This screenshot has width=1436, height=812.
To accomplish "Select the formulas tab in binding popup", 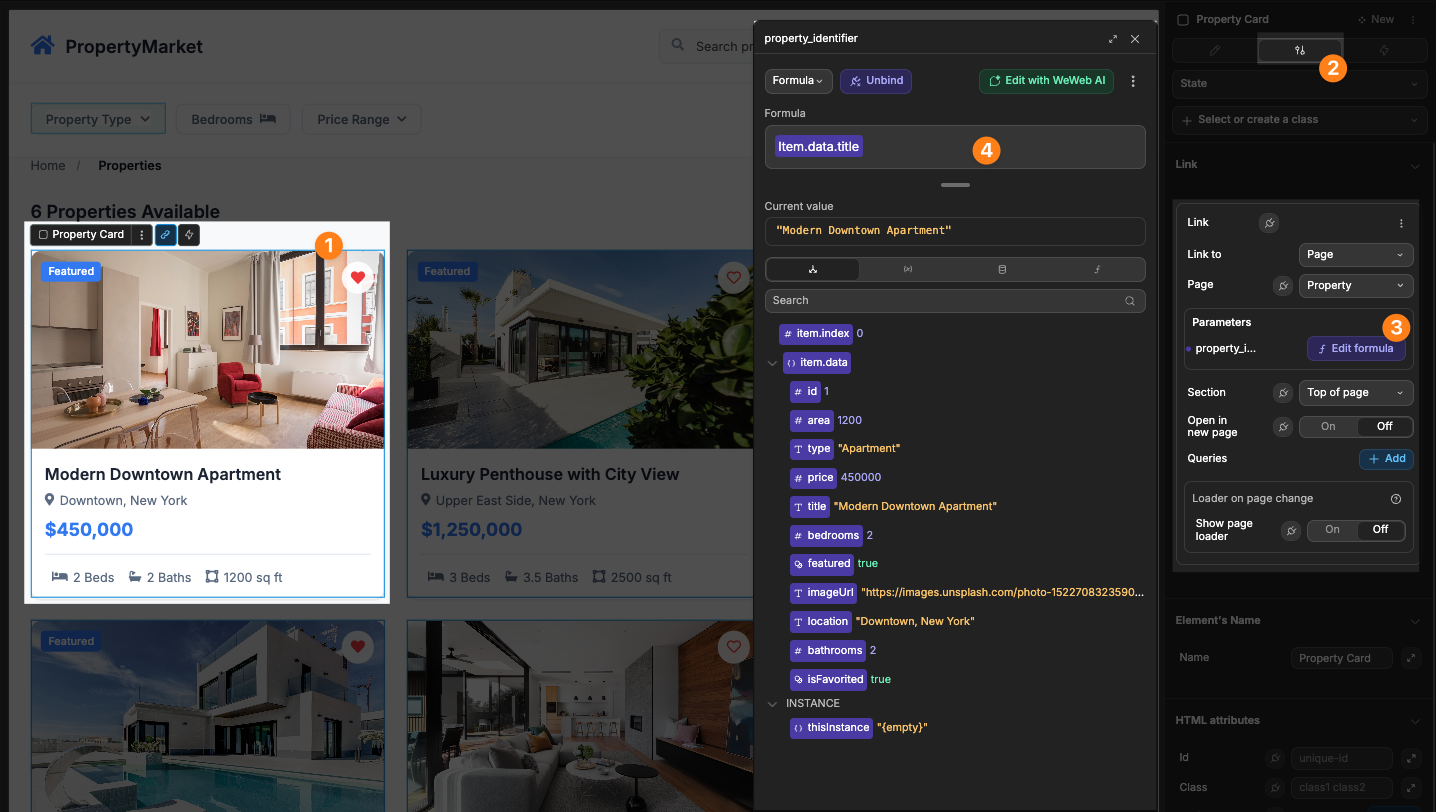I will (x=1096, y=269).
